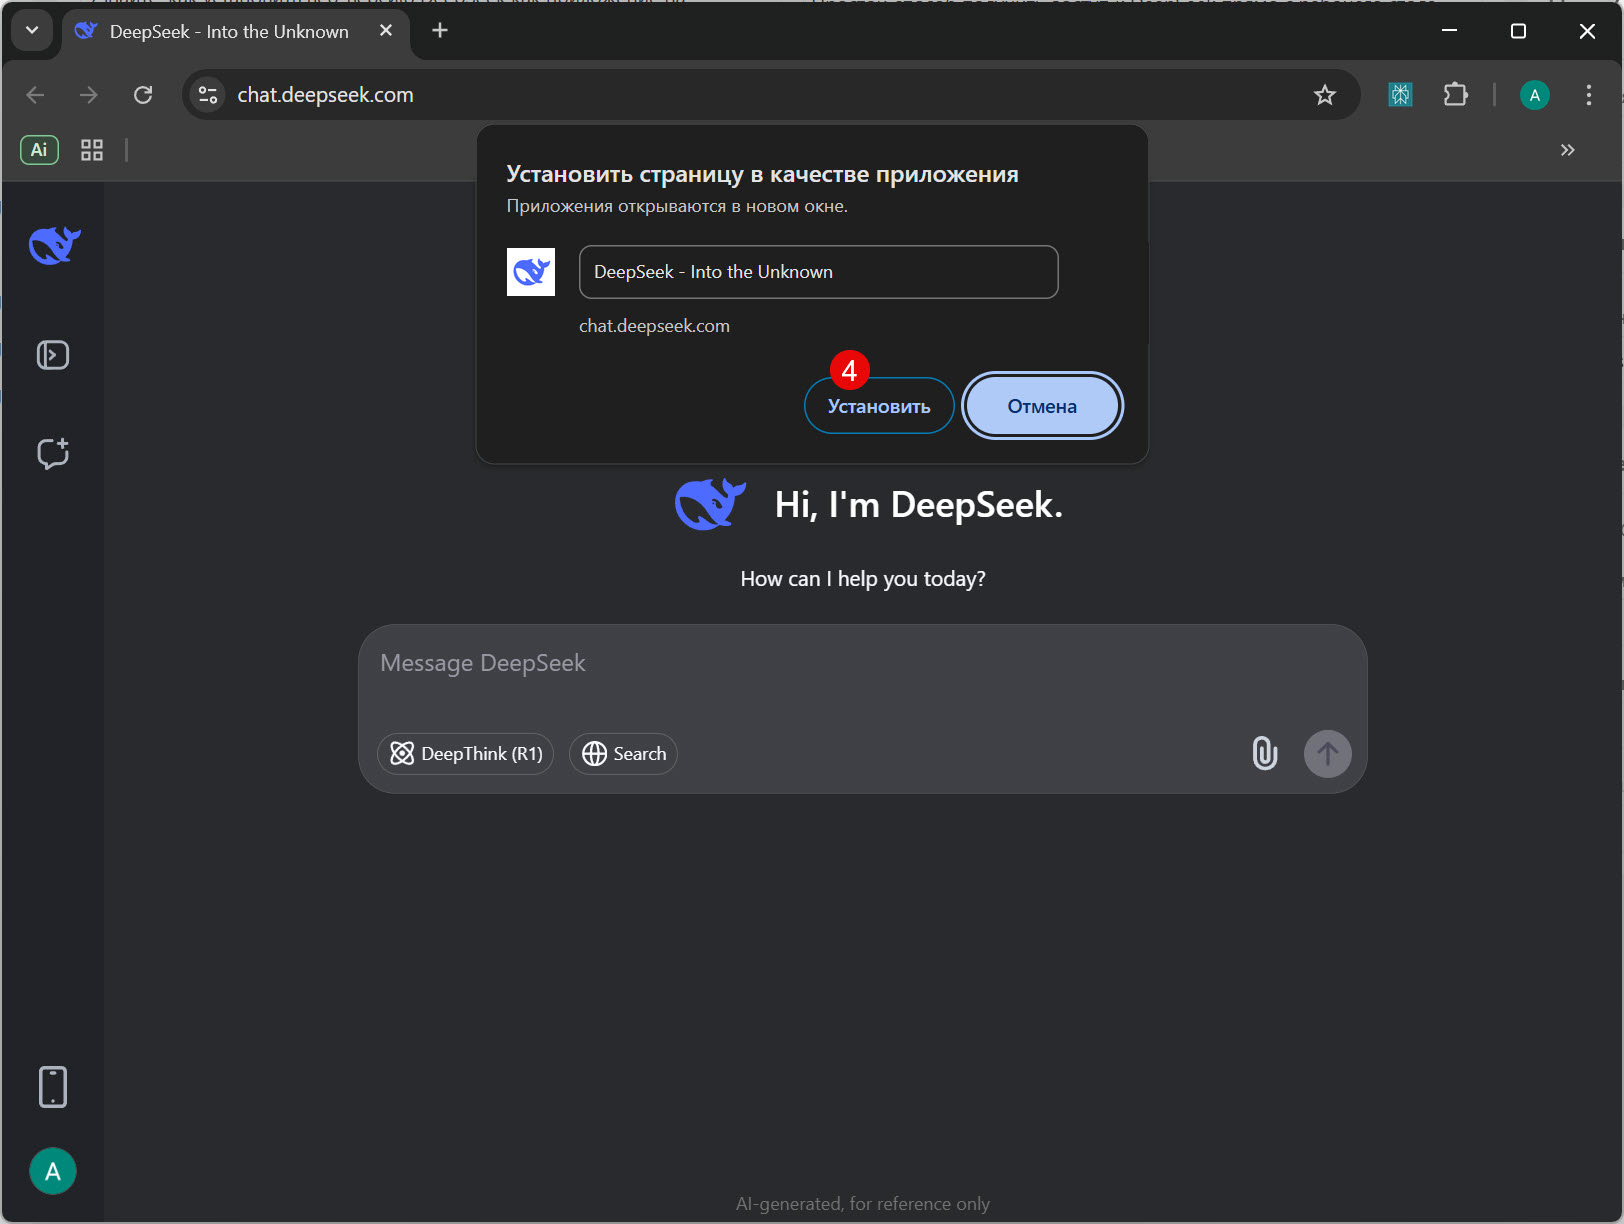Click the DeepSeek app icon in install dialog
The width and height of the screenshot is (1624, 1224).
pyautogui.click(x=531, y=272)
